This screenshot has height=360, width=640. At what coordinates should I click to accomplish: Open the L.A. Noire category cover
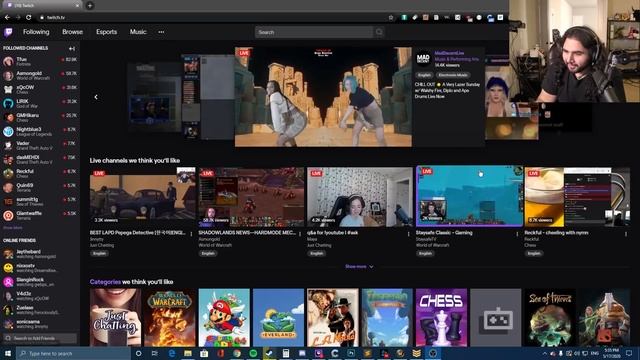tap(333, 318)
